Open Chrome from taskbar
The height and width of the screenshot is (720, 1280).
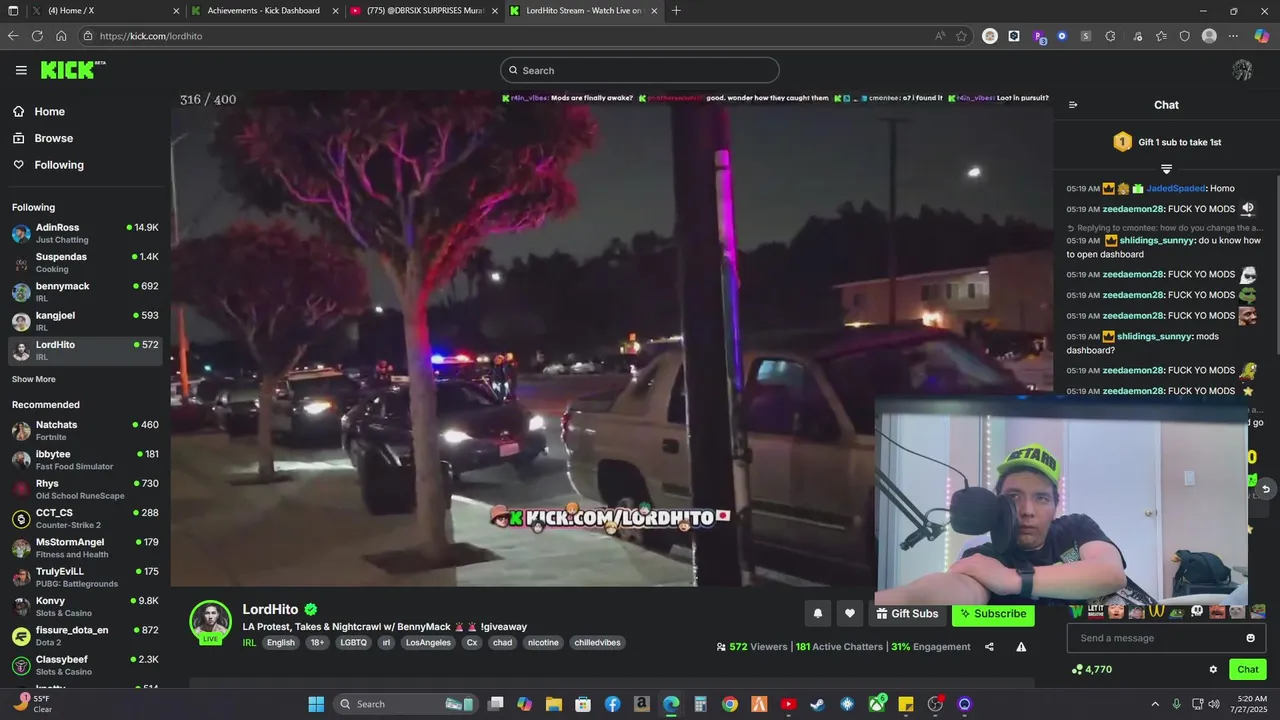pos(730,704)
